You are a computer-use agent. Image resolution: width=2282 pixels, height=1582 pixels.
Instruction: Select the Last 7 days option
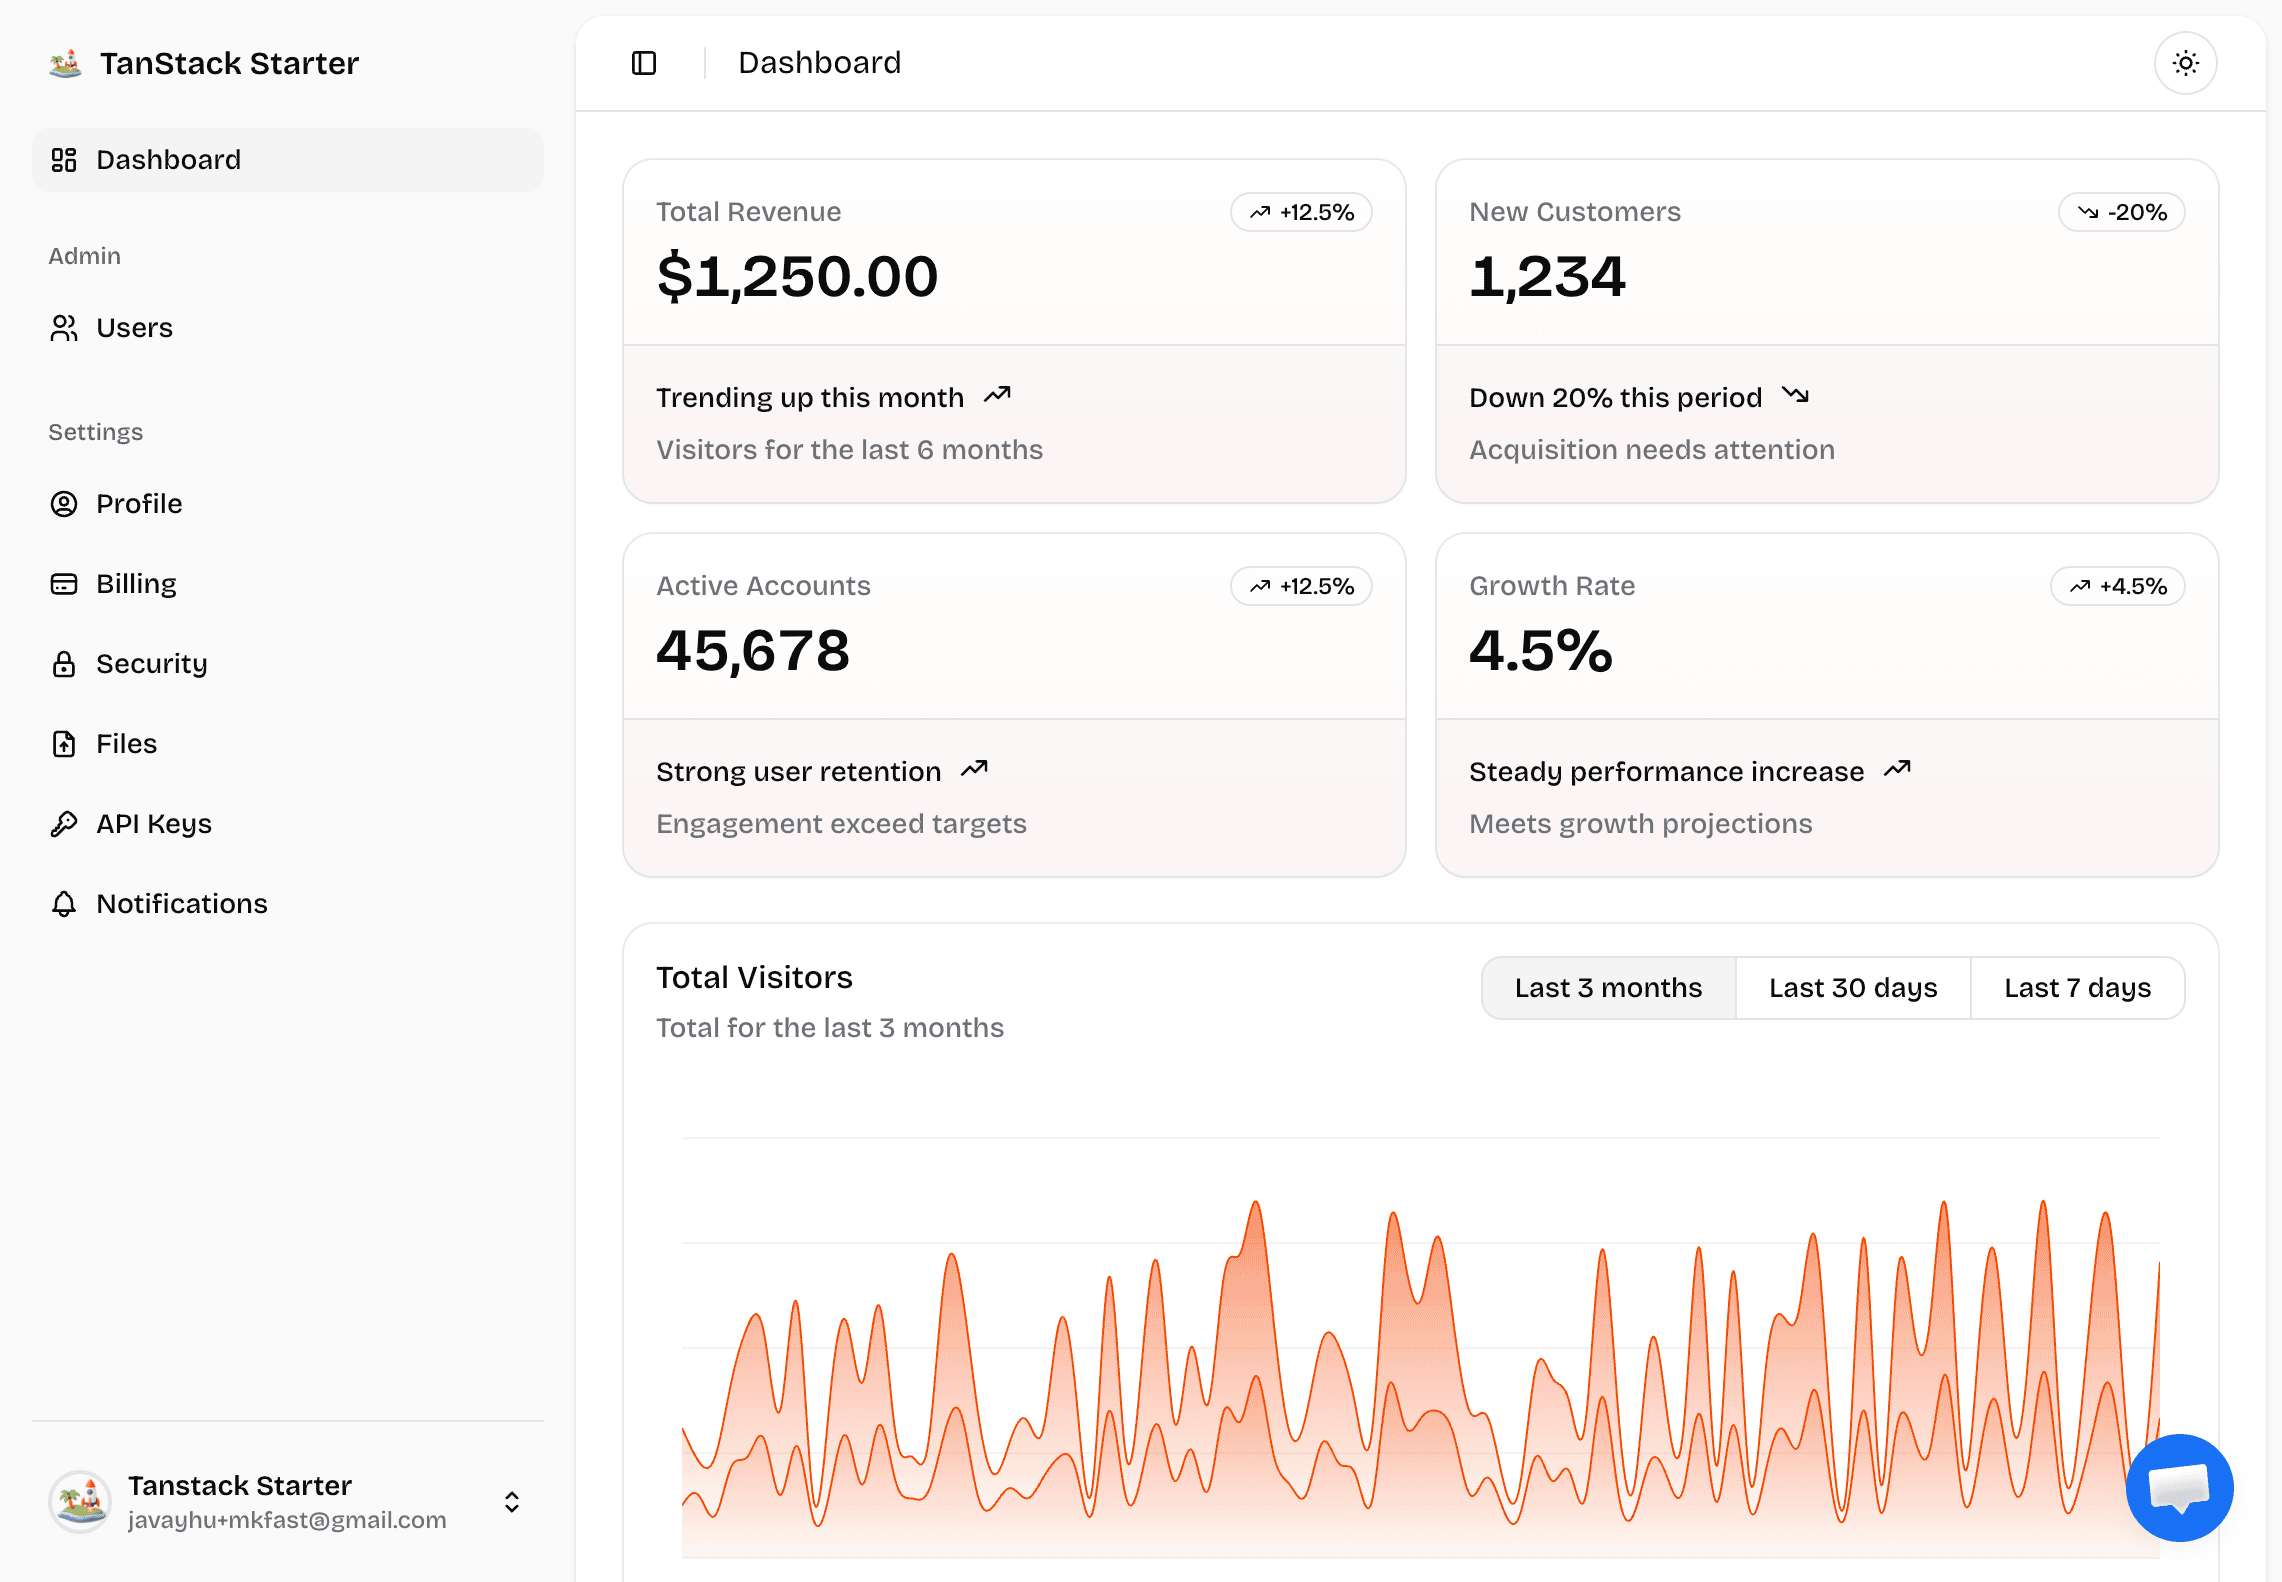[2077, 988]
